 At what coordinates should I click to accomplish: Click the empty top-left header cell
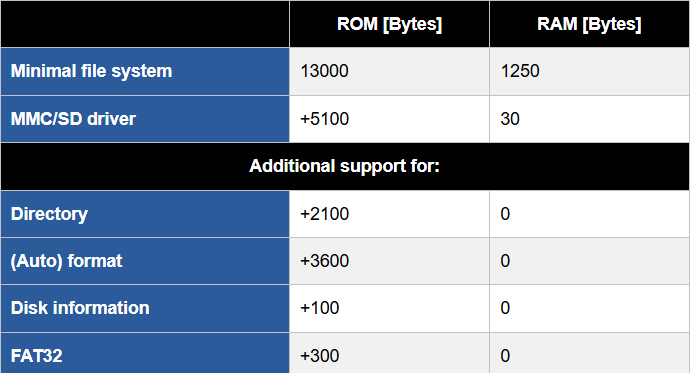[145, 24]
